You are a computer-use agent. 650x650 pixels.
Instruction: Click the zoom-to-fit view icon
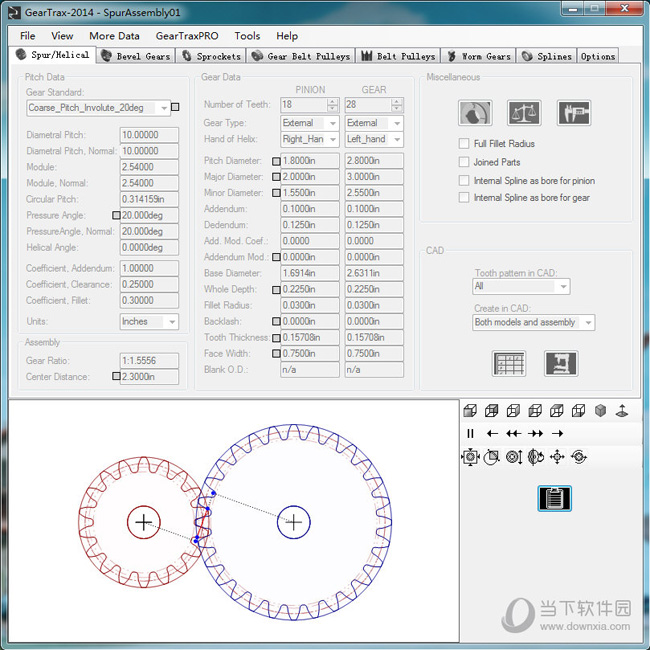click(470, 457)
